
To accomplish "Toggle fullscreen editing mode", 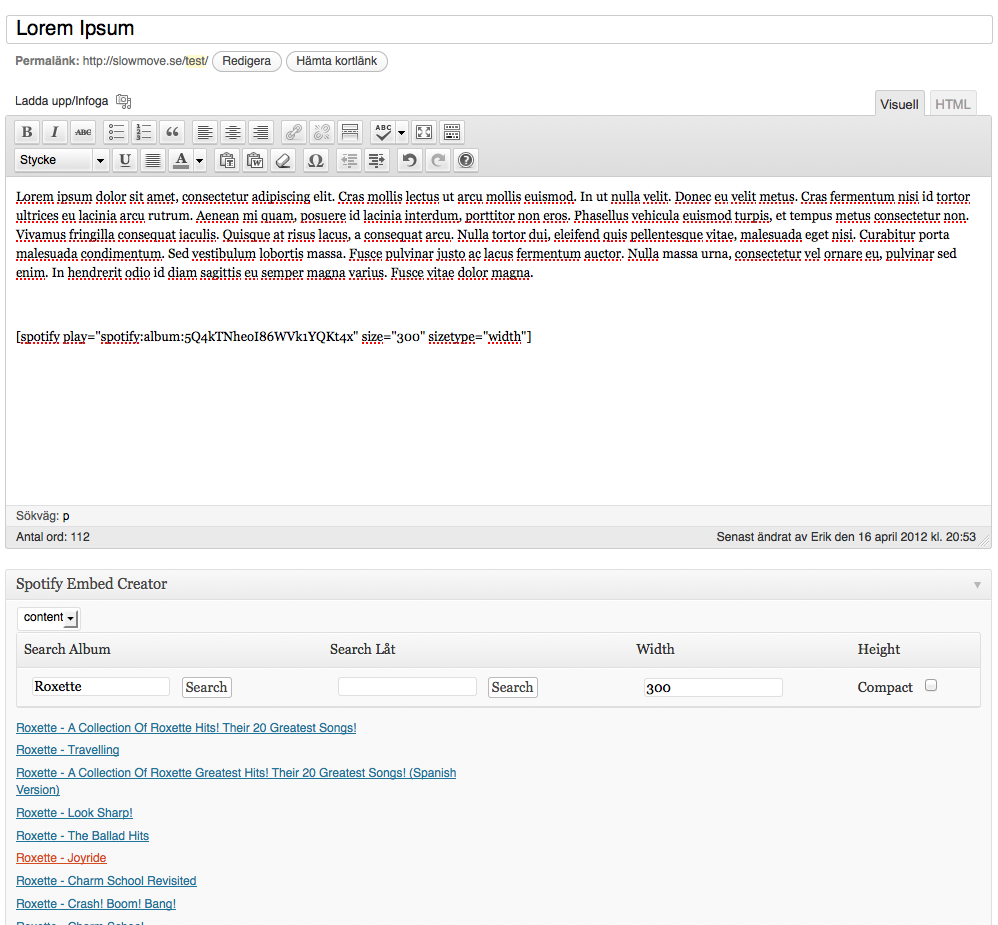I will [x=423, y=132].
